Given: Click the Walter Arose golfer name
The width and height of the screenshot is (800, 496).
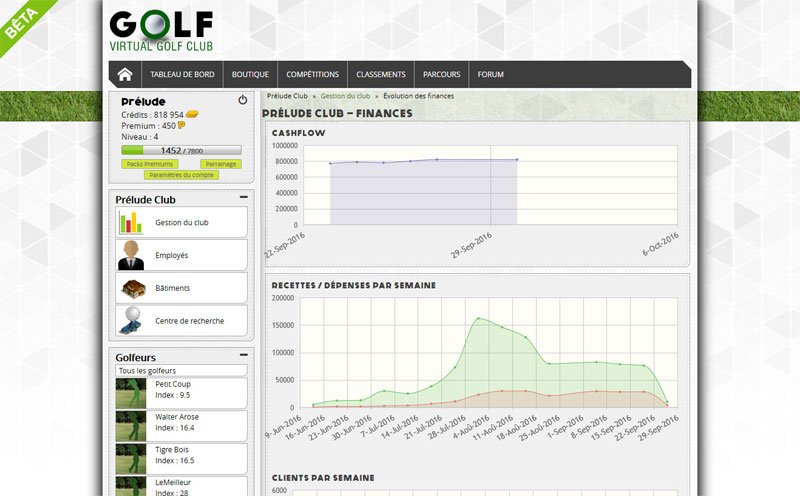Looking at the screenshot, I should (x=177, y=416).
